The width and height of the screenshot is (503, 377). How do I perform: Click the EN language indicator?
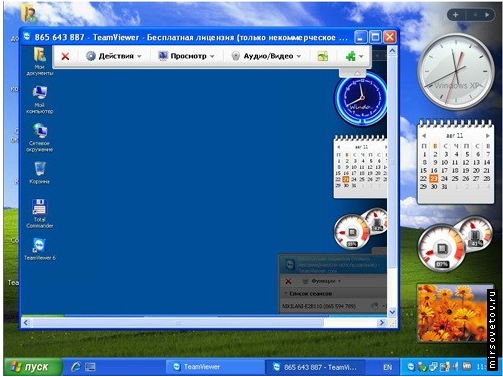coord(387,367)
